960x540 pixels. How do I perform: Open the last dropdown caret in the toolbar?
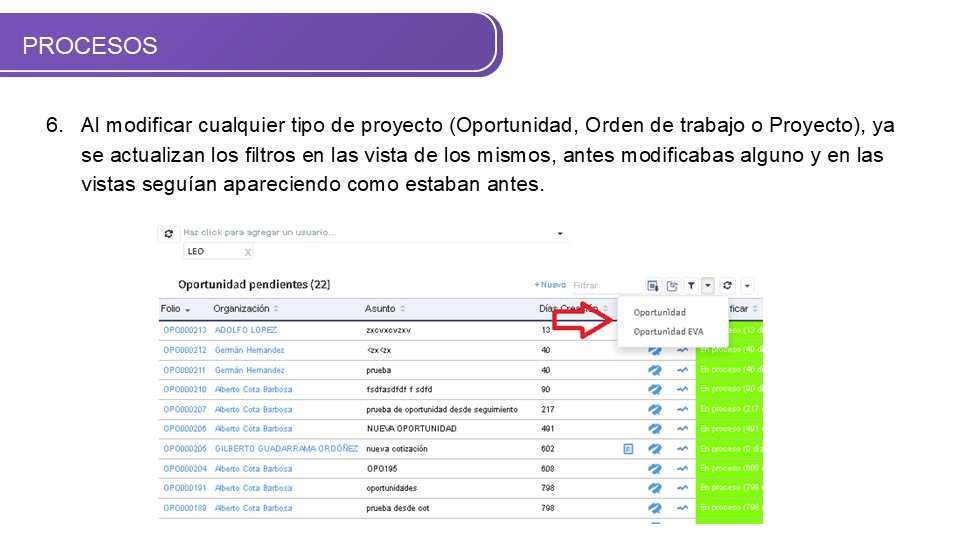[747, 286]
